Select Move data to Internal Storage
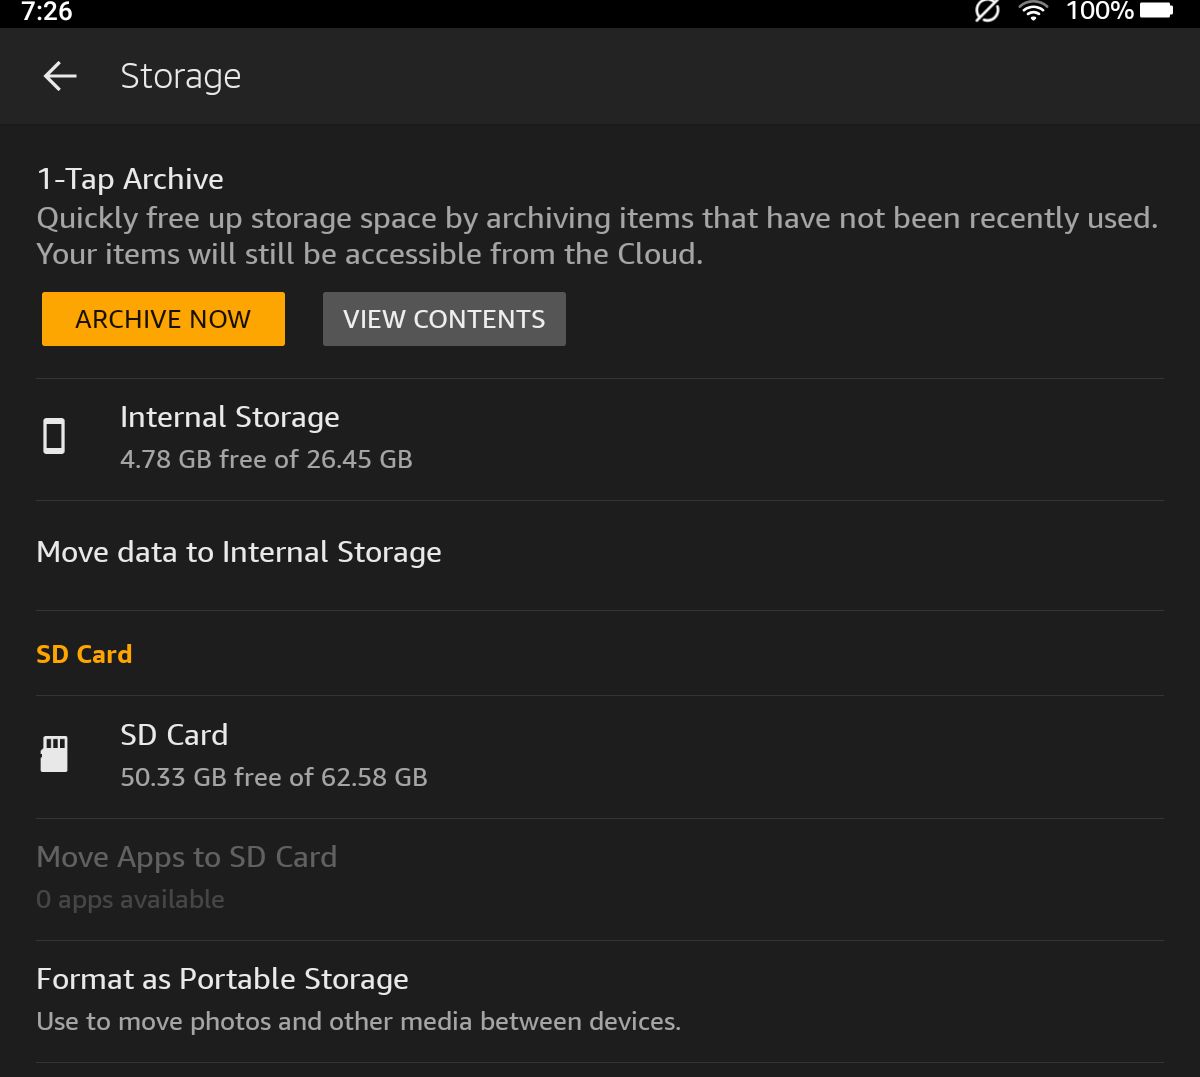 coord(239,552)
